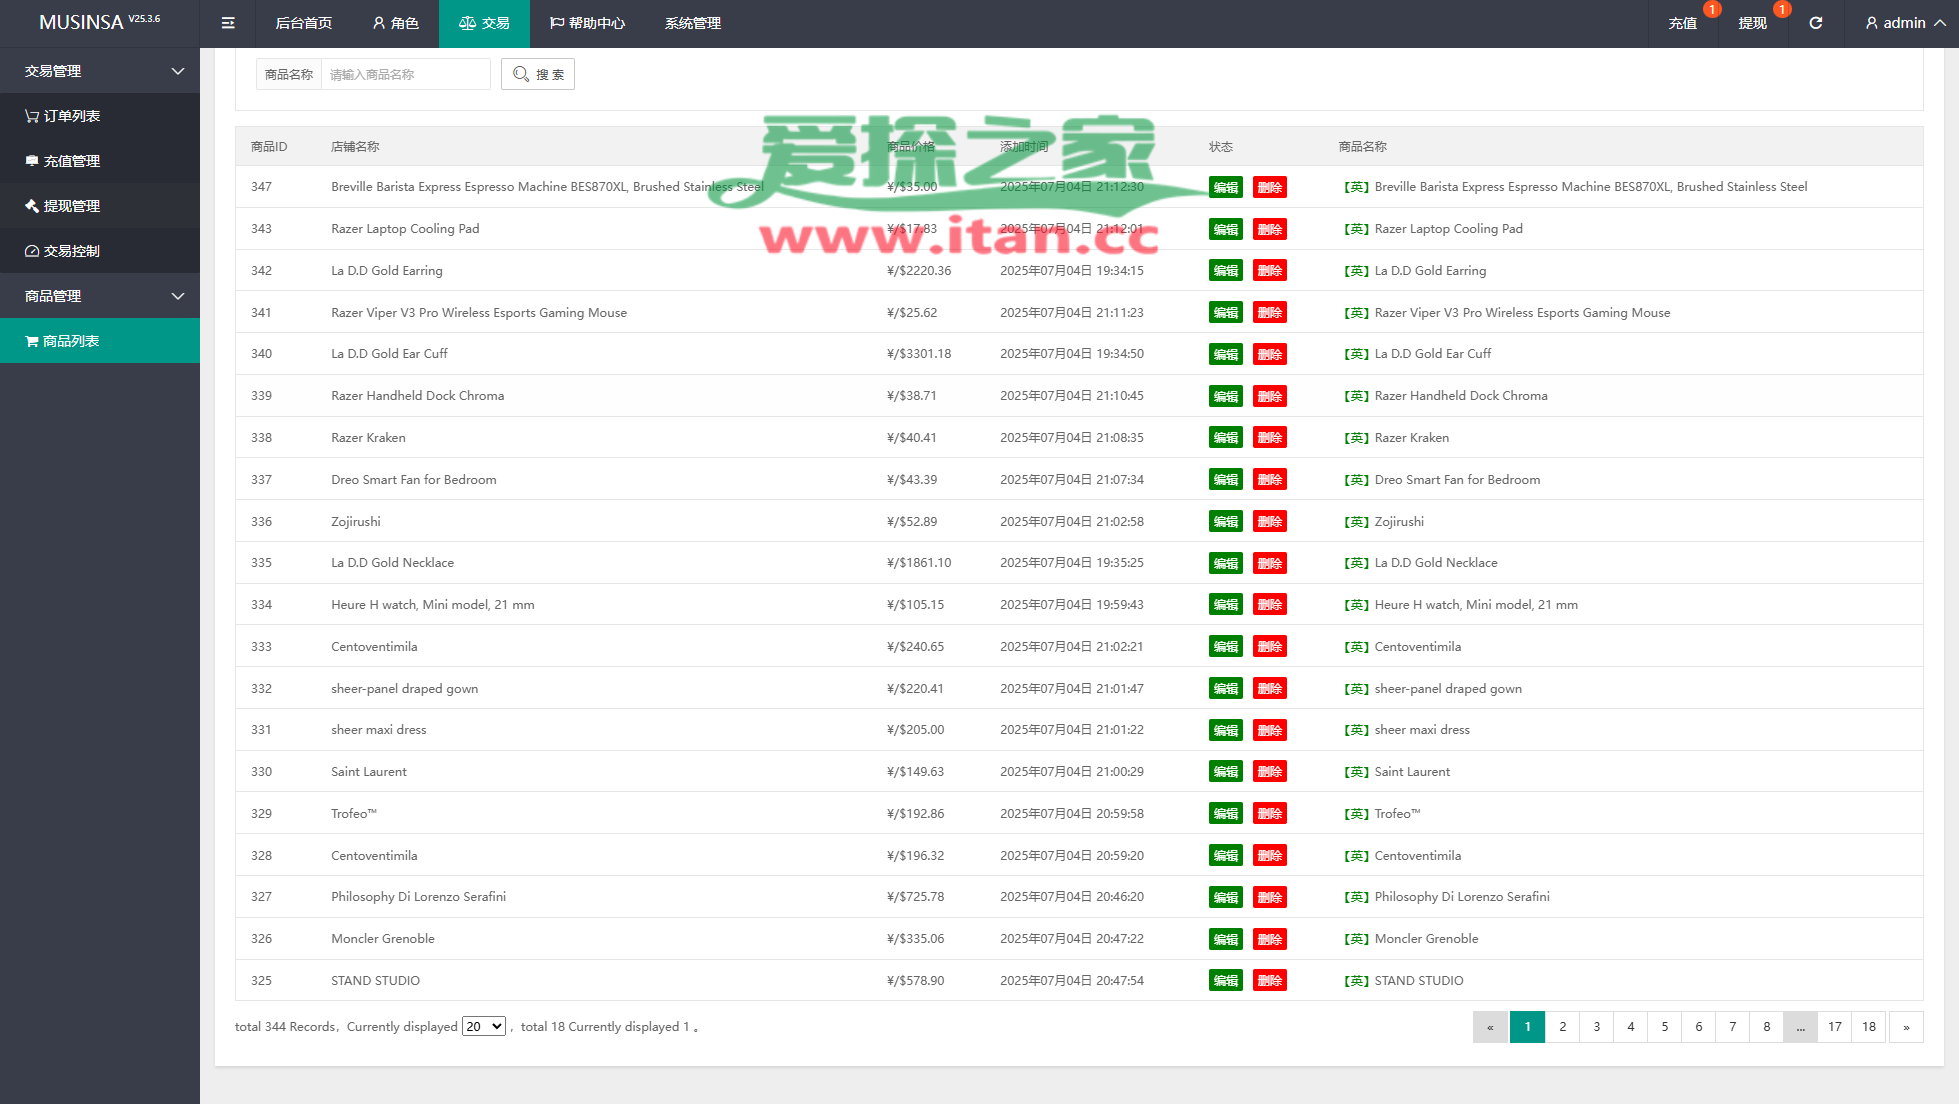Click the search magnifier 搜索 button
The image size is (1959, 1104).
tap(538, 74)
